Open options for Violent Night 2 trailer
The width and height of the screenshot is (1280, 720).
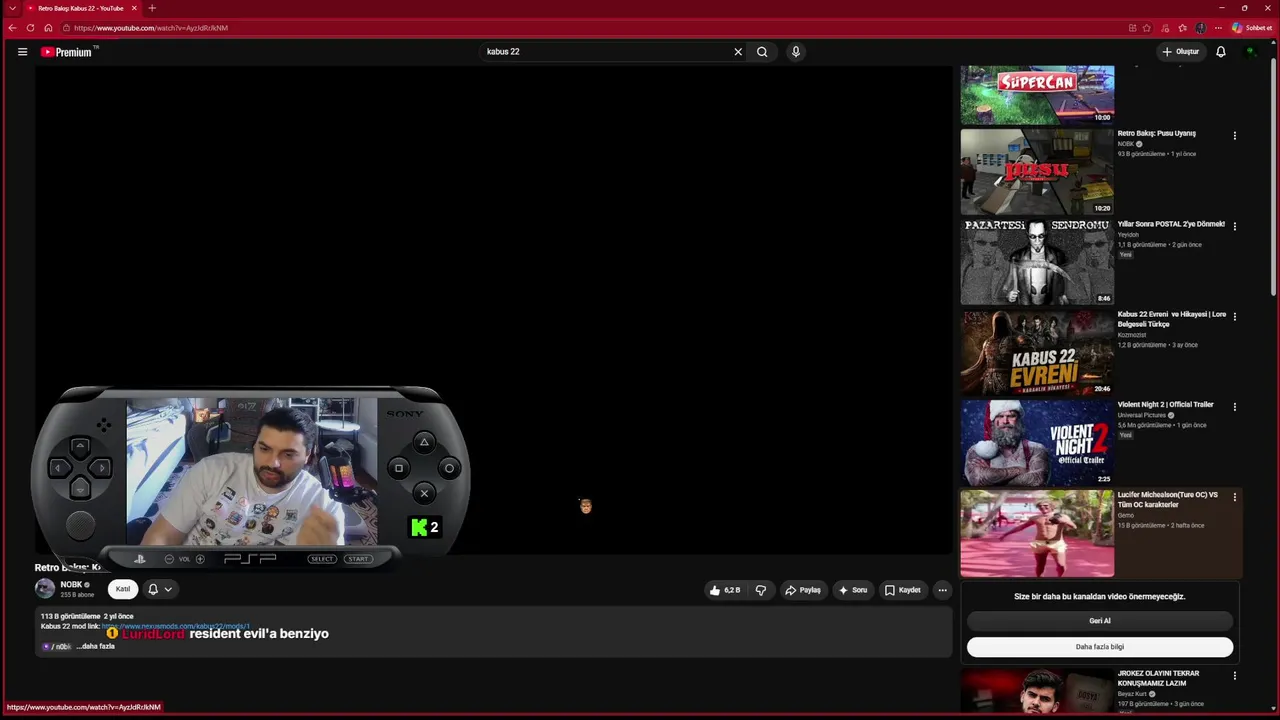(1234, 407)
